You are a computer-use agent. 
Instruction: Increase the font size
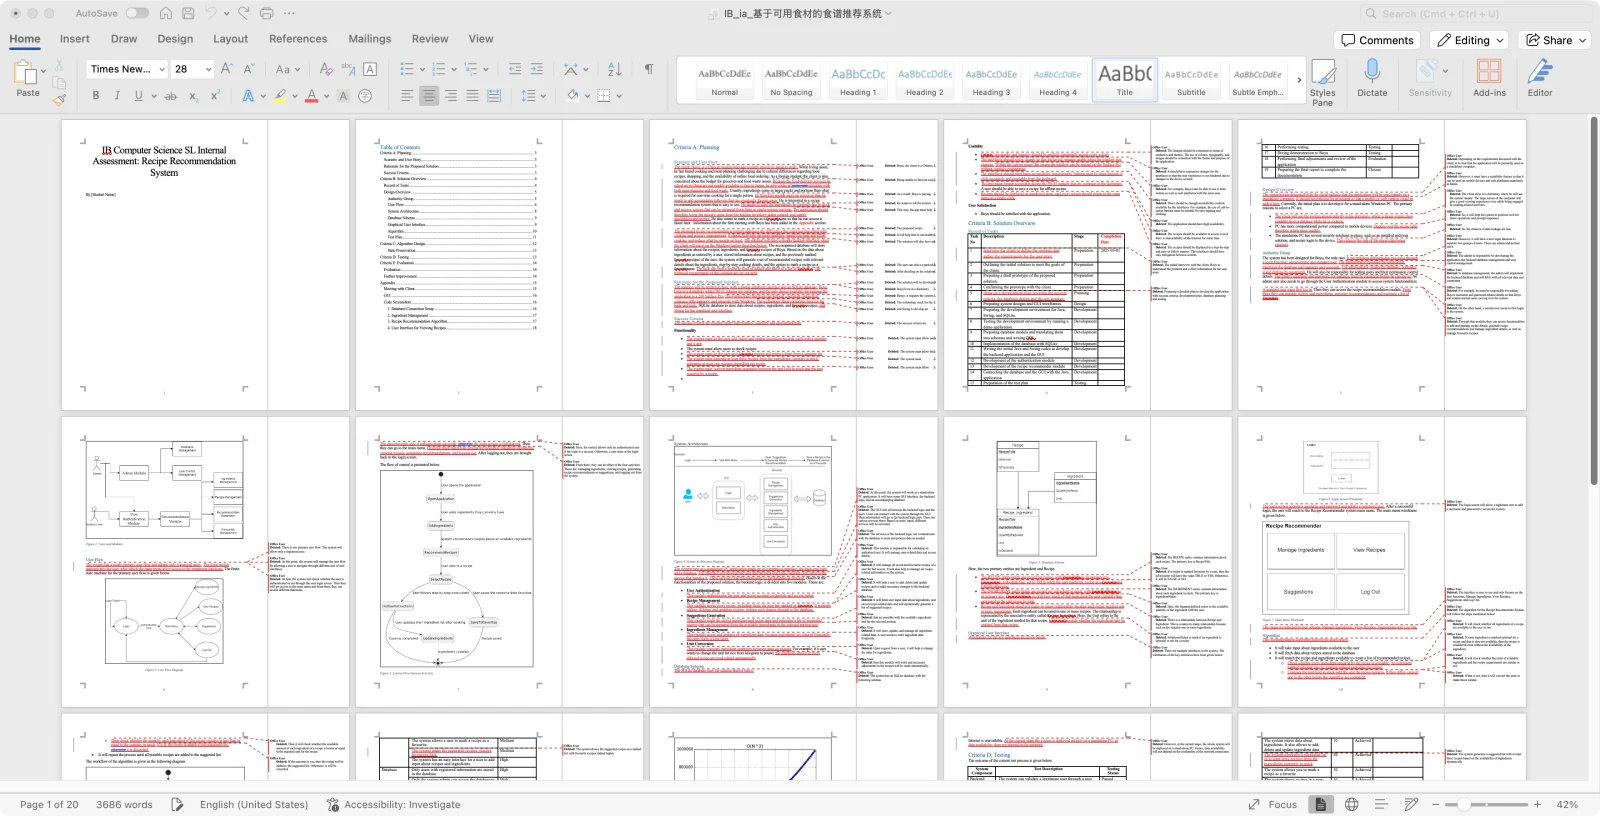pyautogui.click(x=226, y=69)
